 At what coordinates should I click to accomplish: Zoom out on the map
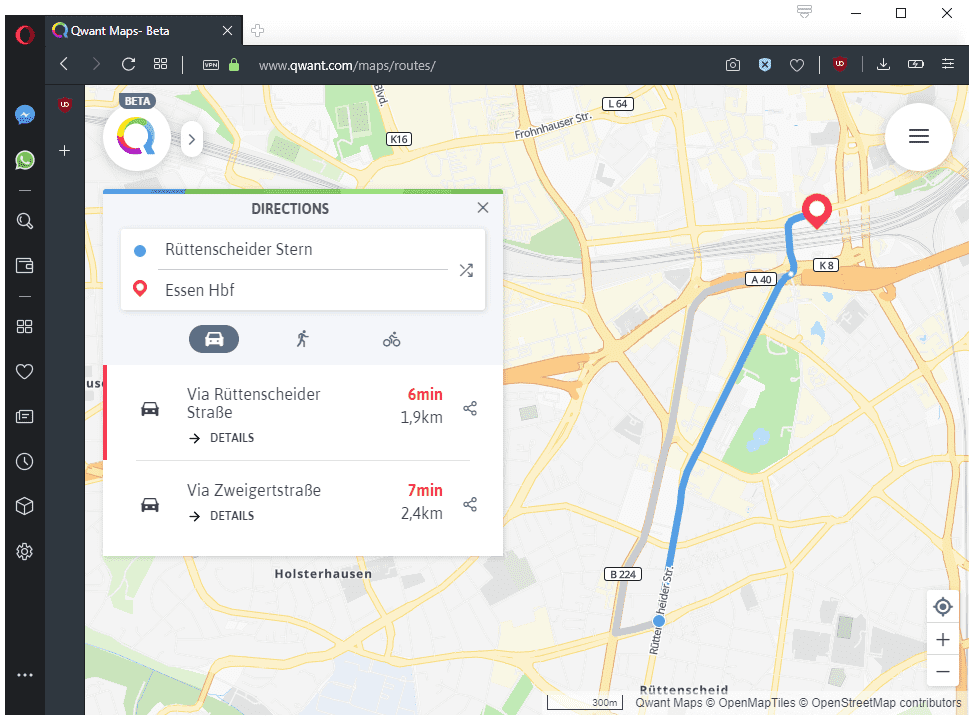click(943, 671)
